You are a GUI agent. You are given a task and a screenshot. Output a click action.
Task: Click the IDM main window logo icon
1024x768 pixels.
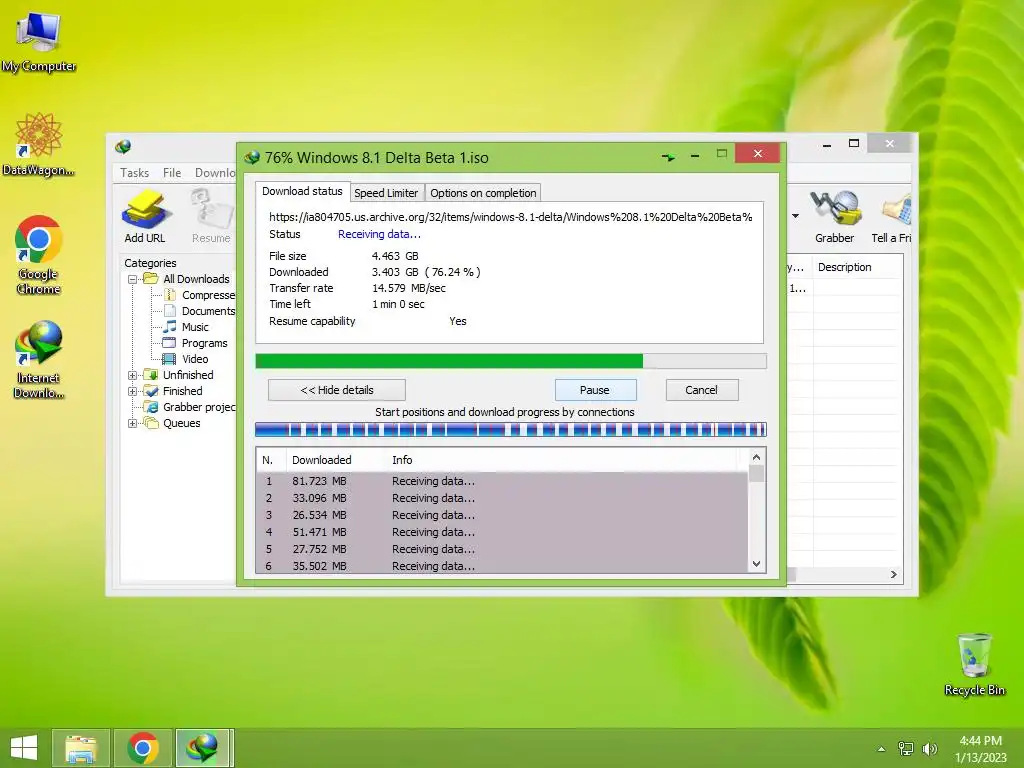(x=123, y=146)
